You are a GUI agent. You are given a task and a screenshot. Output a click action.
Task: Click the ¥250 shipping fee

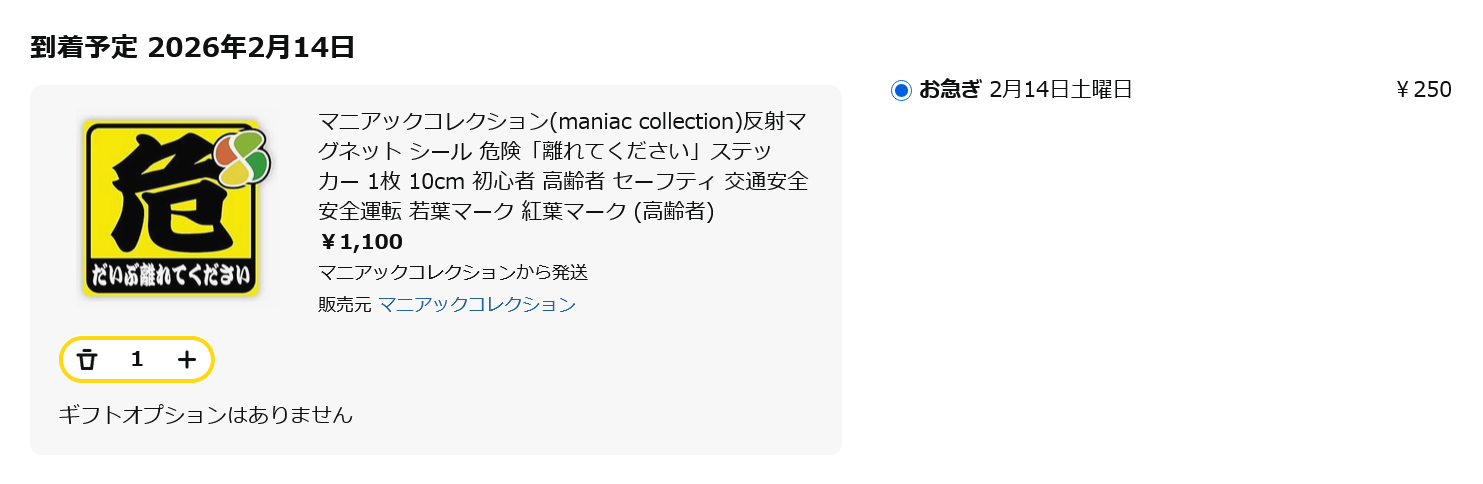[1423, 90]
